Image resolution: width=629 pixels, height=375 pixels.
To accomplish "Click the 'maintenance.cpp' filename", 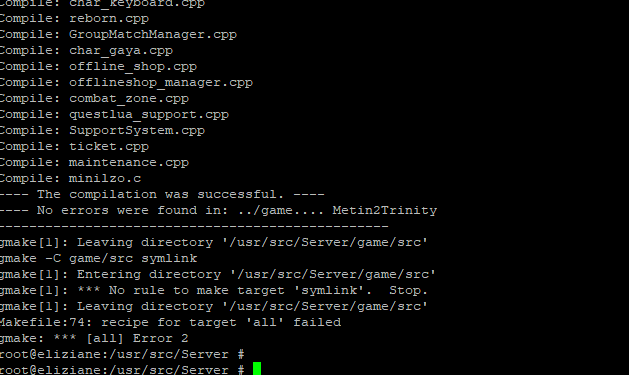I will pyautogui.click(x=129, y=162).
